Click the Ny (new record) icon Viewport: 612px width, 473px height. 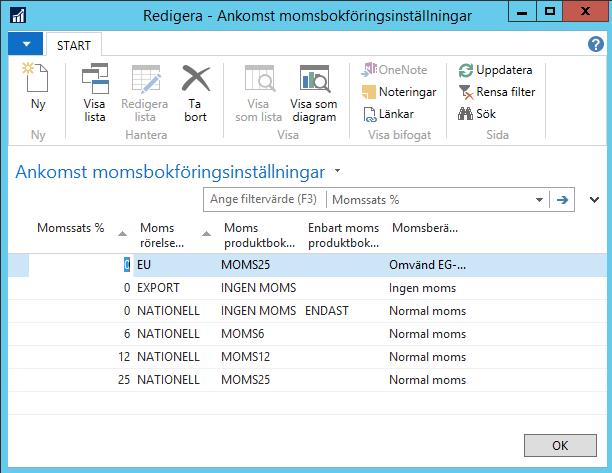(37, 78)
